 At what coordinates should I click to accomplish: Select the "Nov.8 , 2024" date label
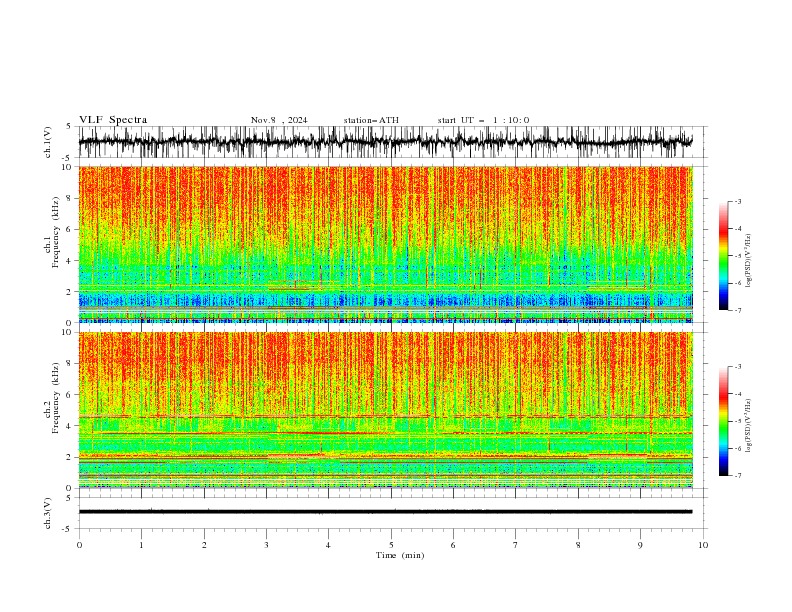[279, 120]
